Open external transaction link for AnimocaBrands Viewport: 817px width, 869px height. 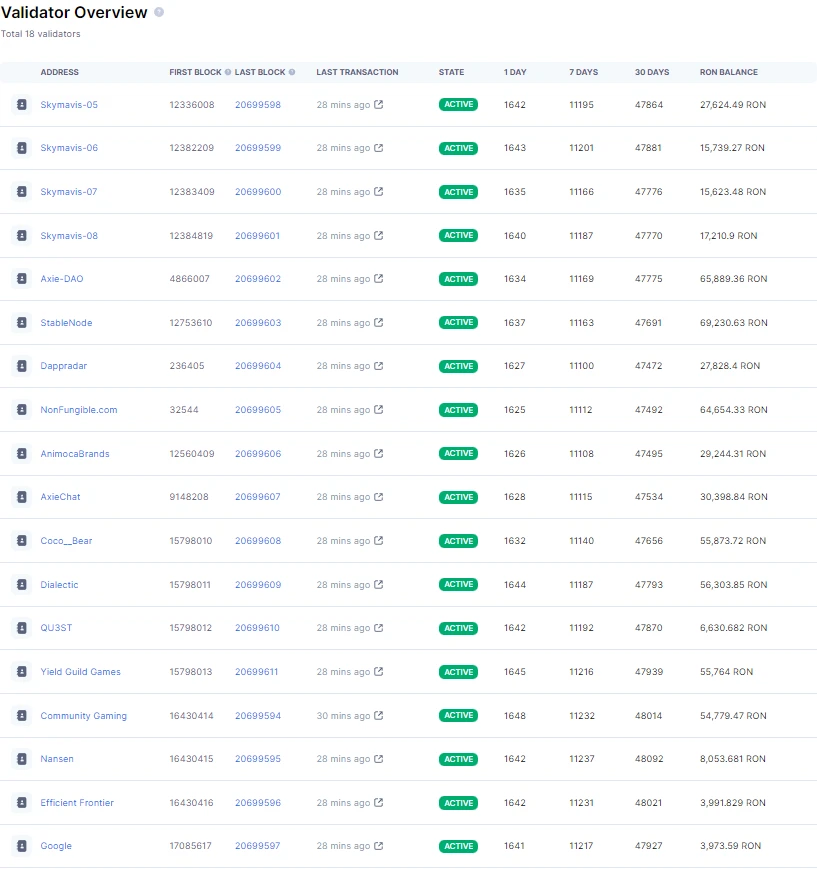pyautogui.click(x=379, y=453)
